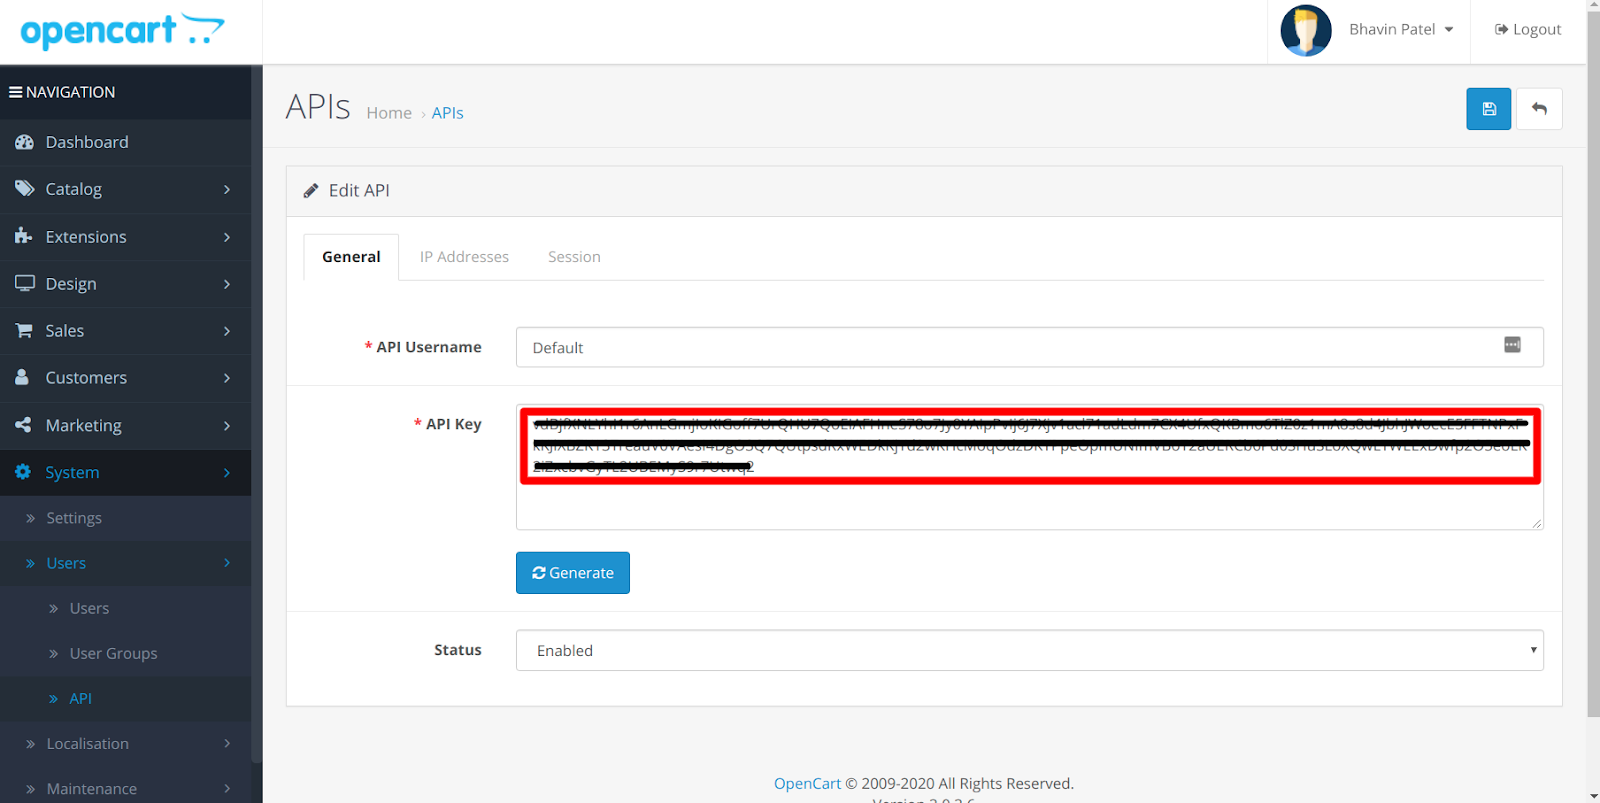Collapse the System menu chevron
This screenshot has height=803, width=1600.
(x=227, y=473)
